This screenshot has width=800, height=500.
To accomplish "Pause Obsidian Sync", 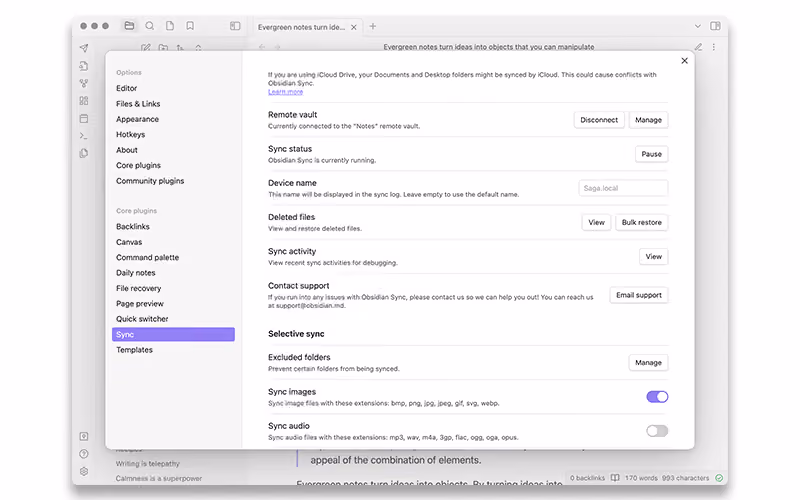I will (652, 154).
